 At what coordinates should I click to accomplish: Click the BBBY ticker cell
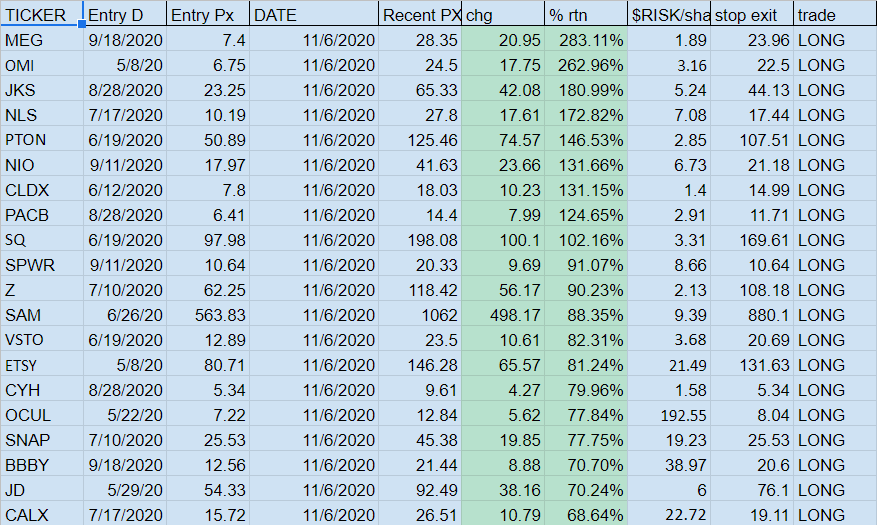[x=42, y=465]
